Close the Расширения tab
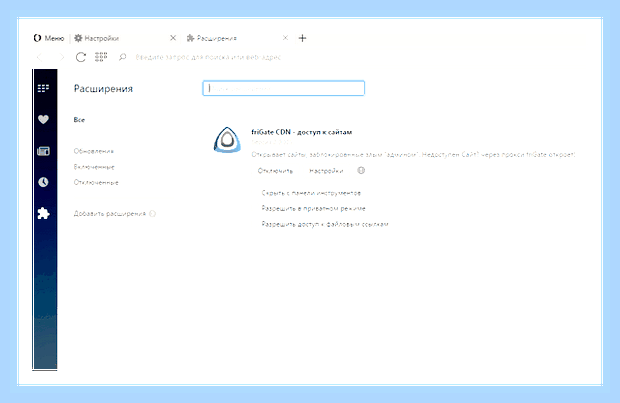 285,38
